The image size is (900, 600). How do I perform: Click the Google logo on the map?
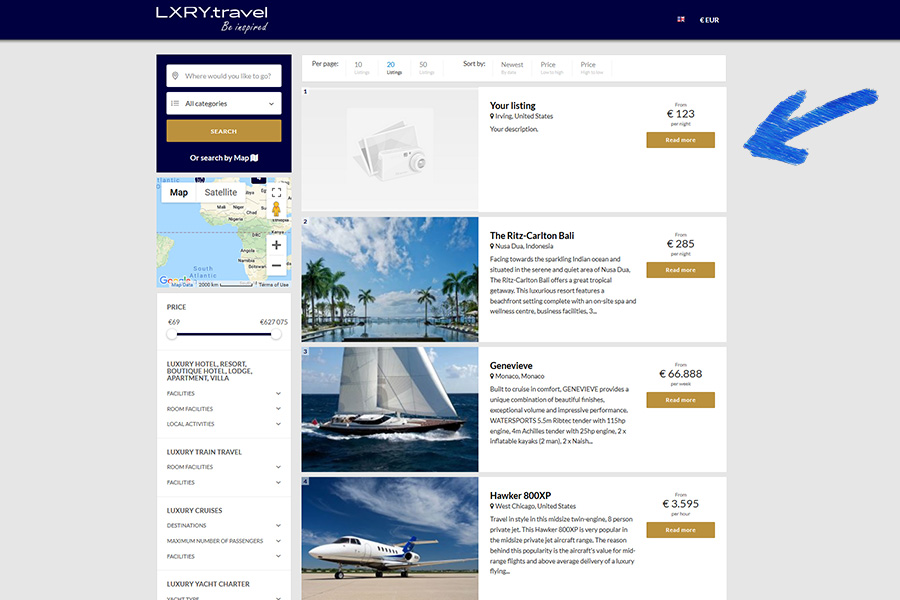tap(174, 280)
